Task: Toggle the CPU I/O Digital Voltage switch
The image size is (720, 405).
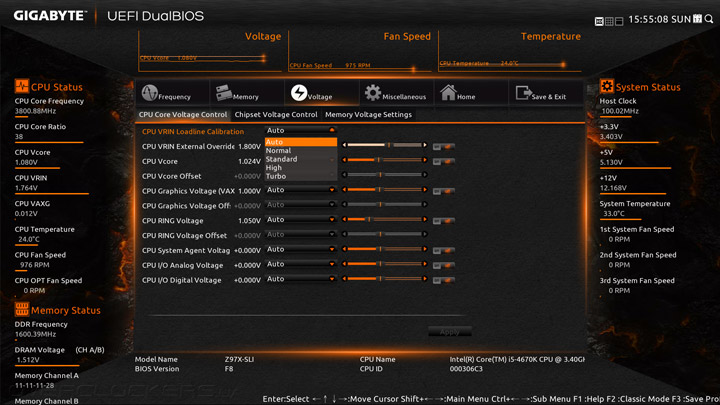Action: pos(444,280)
